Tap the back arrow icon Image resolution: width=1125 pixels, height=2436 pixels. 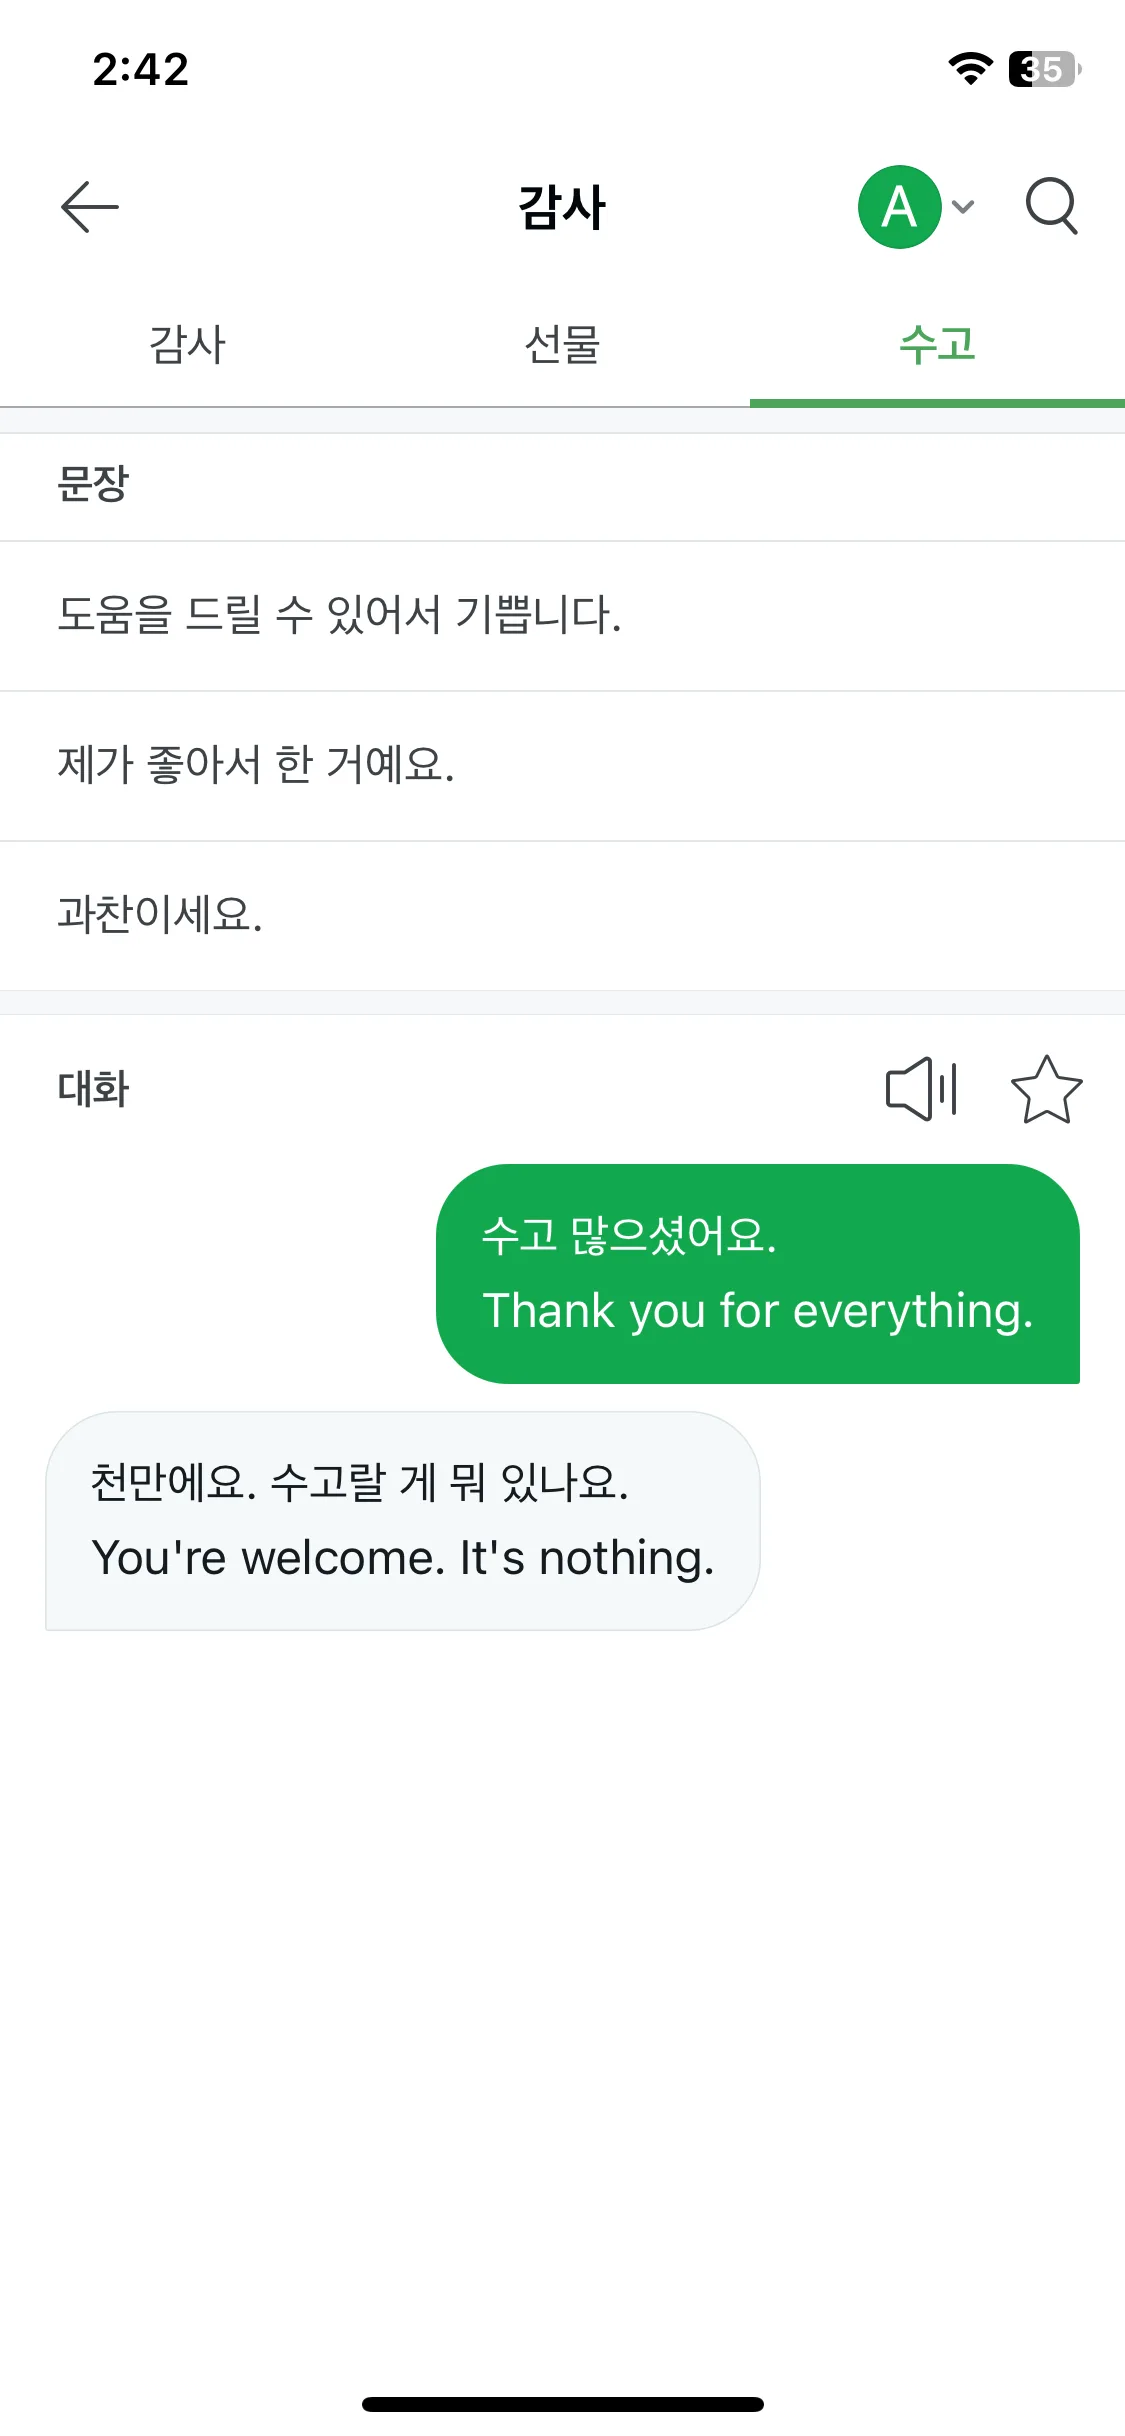(x=90, y=207)
